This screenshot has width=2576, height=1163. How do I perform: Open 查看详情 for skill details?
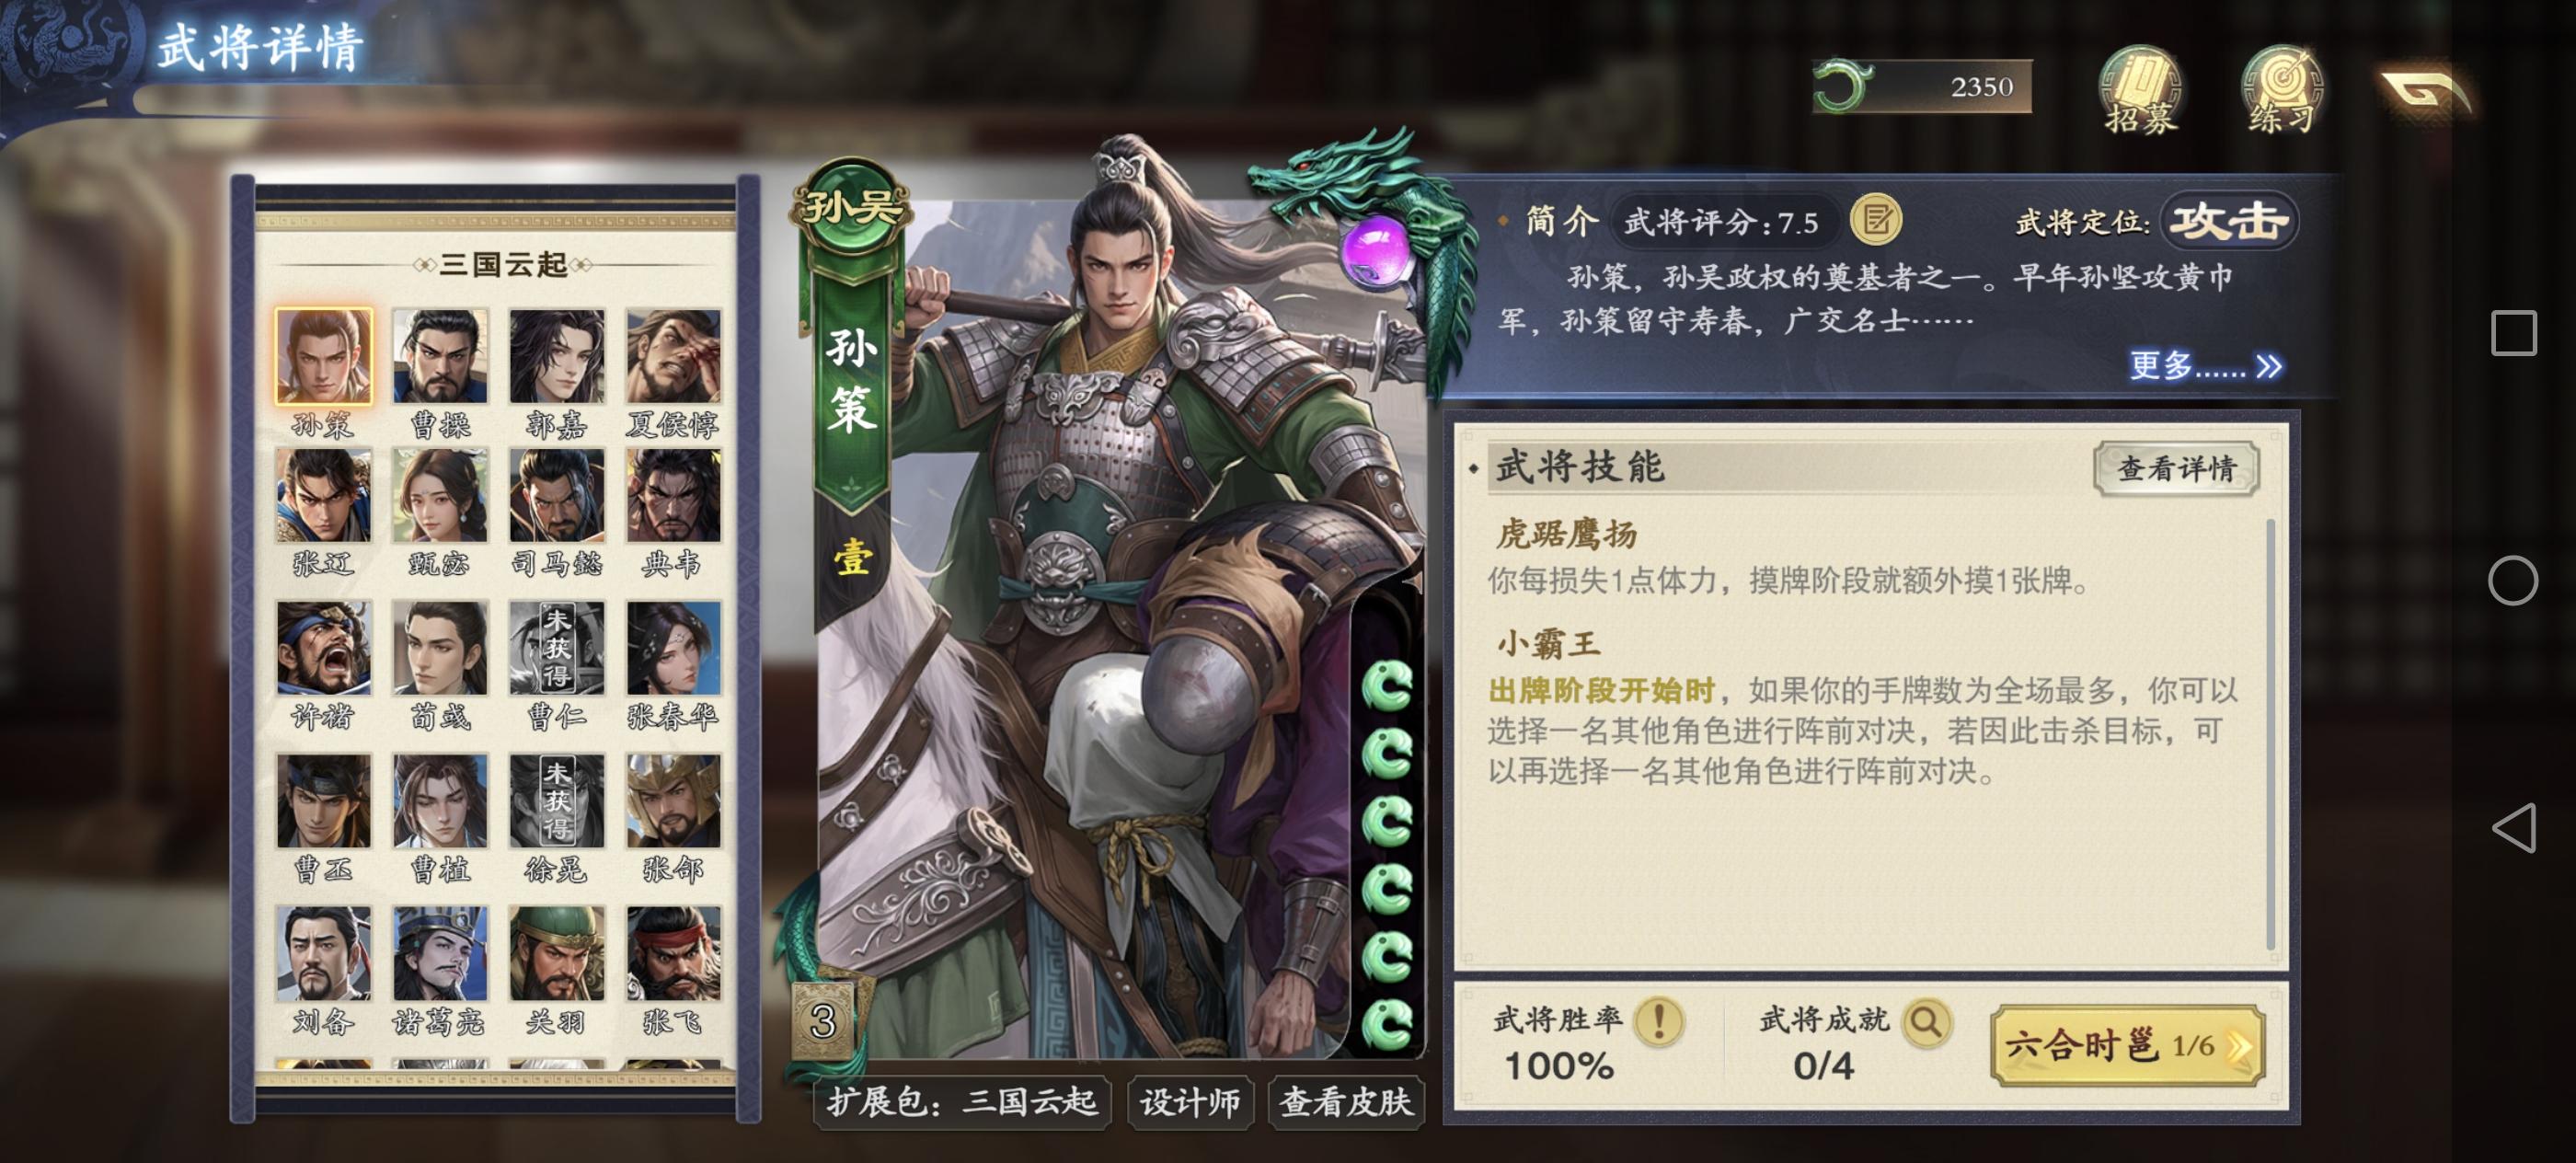point(2176,468)
